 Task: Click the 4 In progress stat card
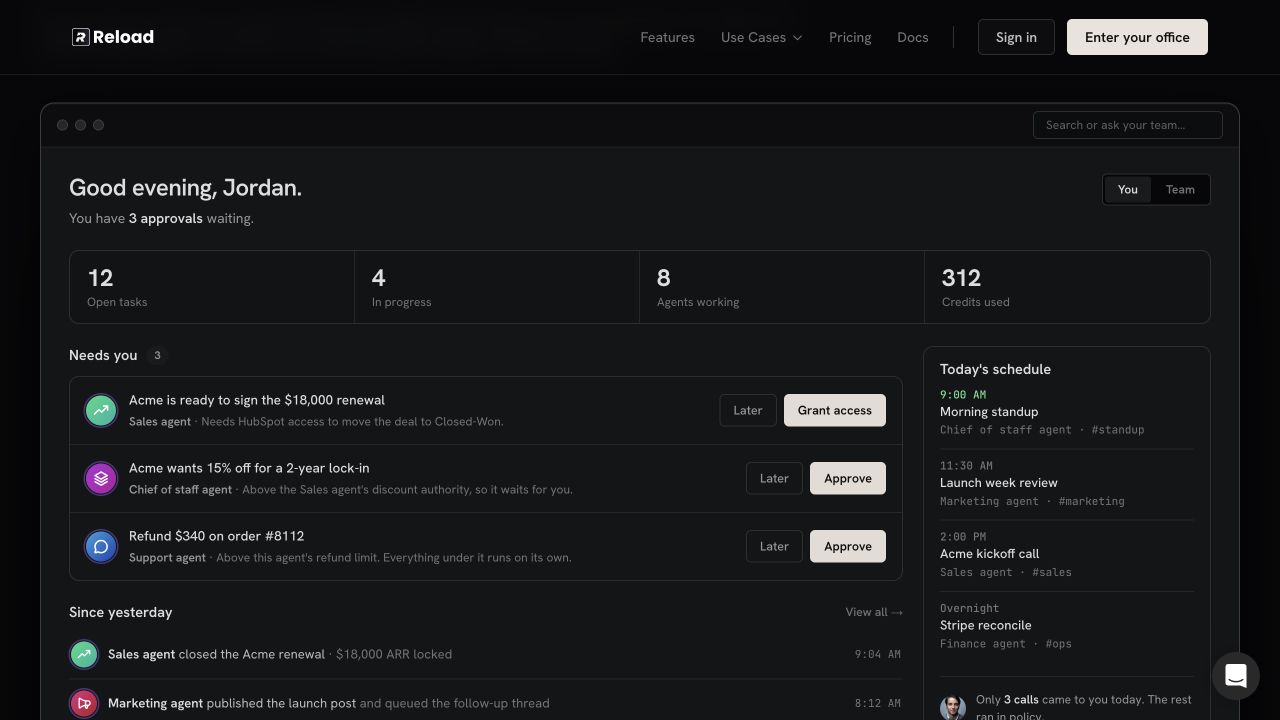(497, 287)
